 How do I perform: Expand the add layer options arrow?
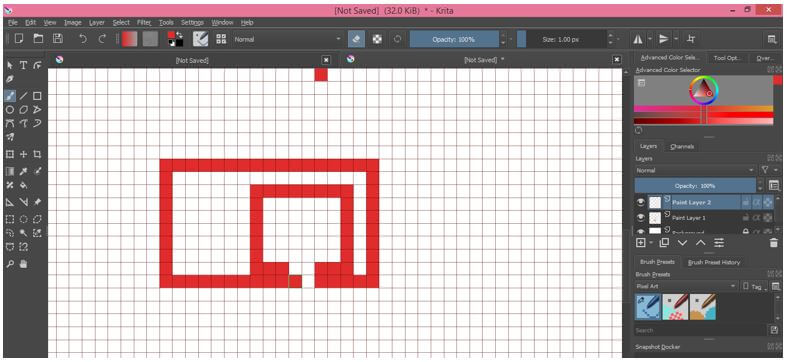click(651, 243)
